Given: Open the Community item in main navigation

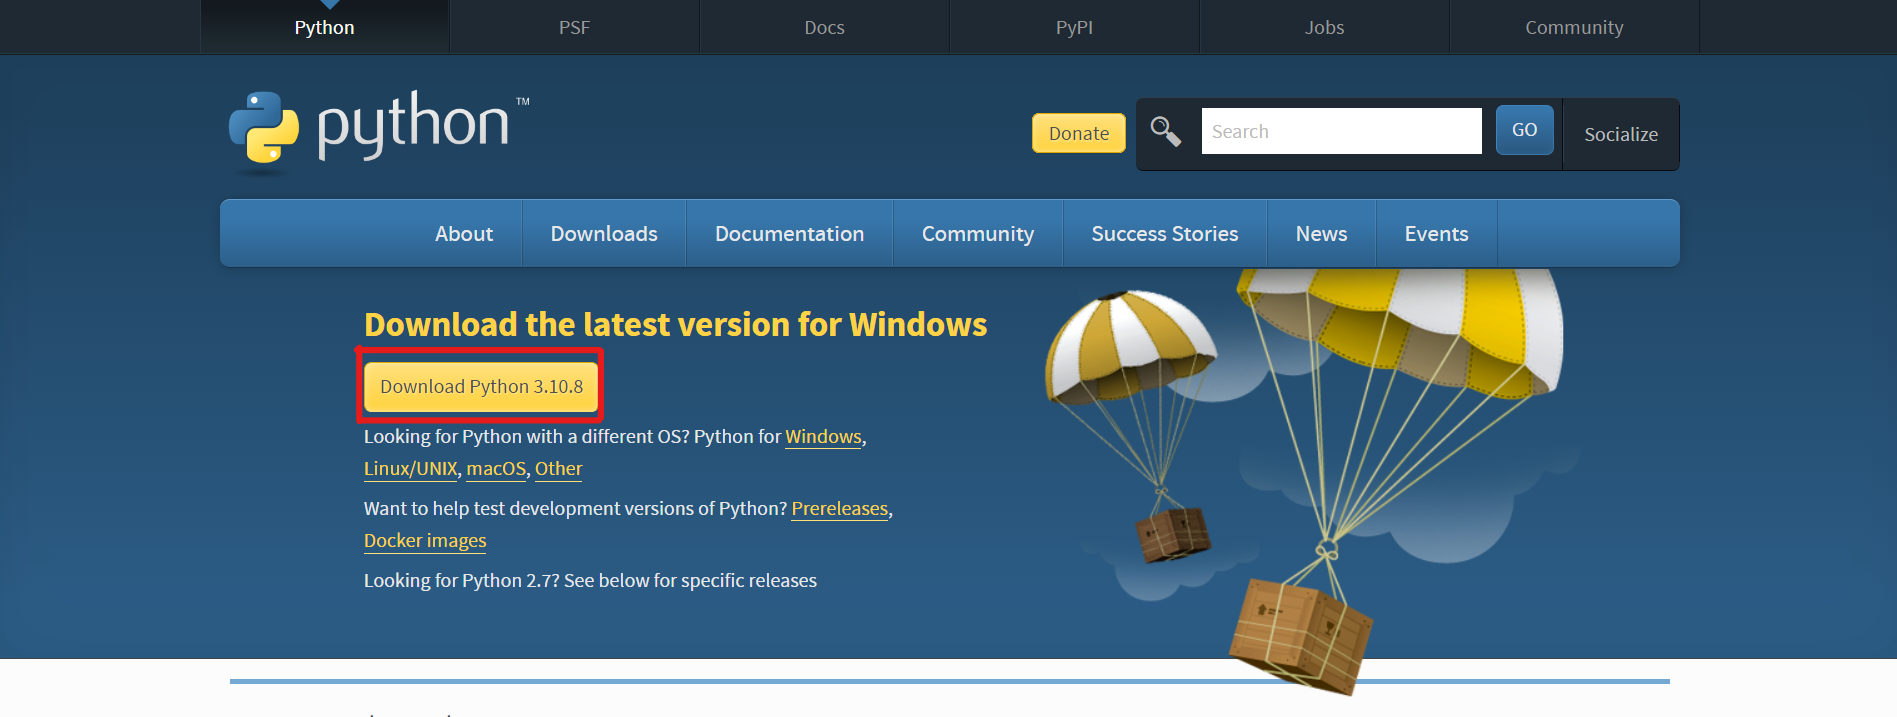Looking at the screenshot, I should 978,233.
